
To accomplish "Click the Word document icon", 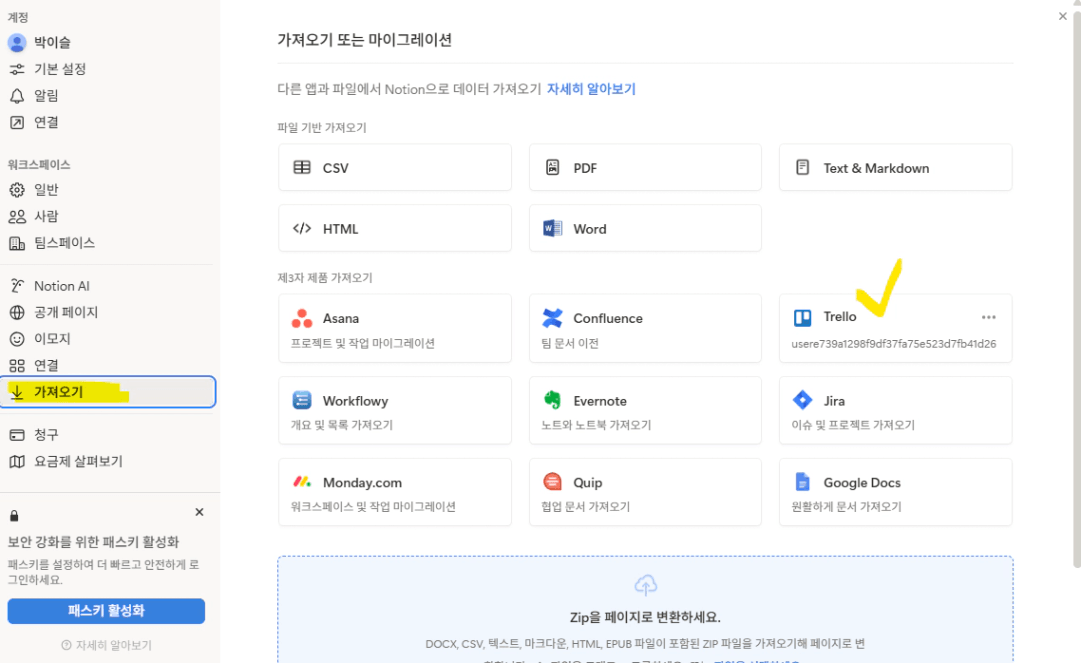I will point(552,228).
